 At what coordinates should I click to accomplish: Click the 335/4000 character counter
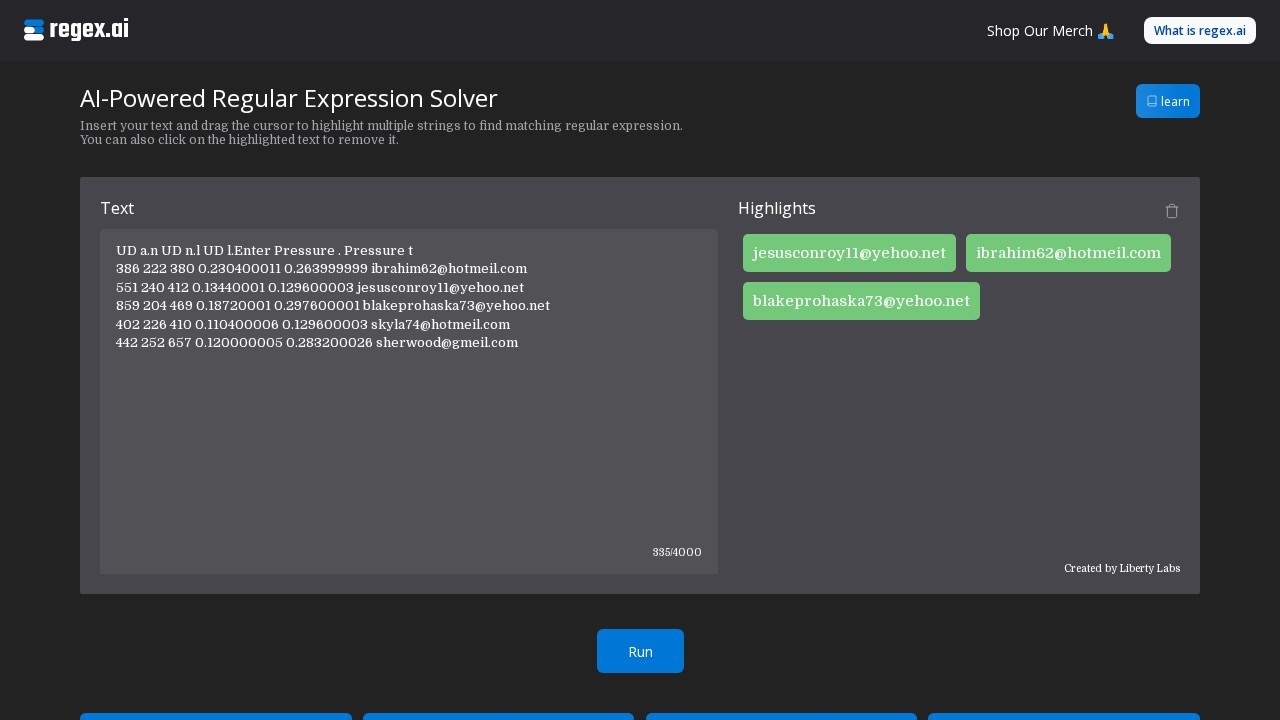pos(677,552)
